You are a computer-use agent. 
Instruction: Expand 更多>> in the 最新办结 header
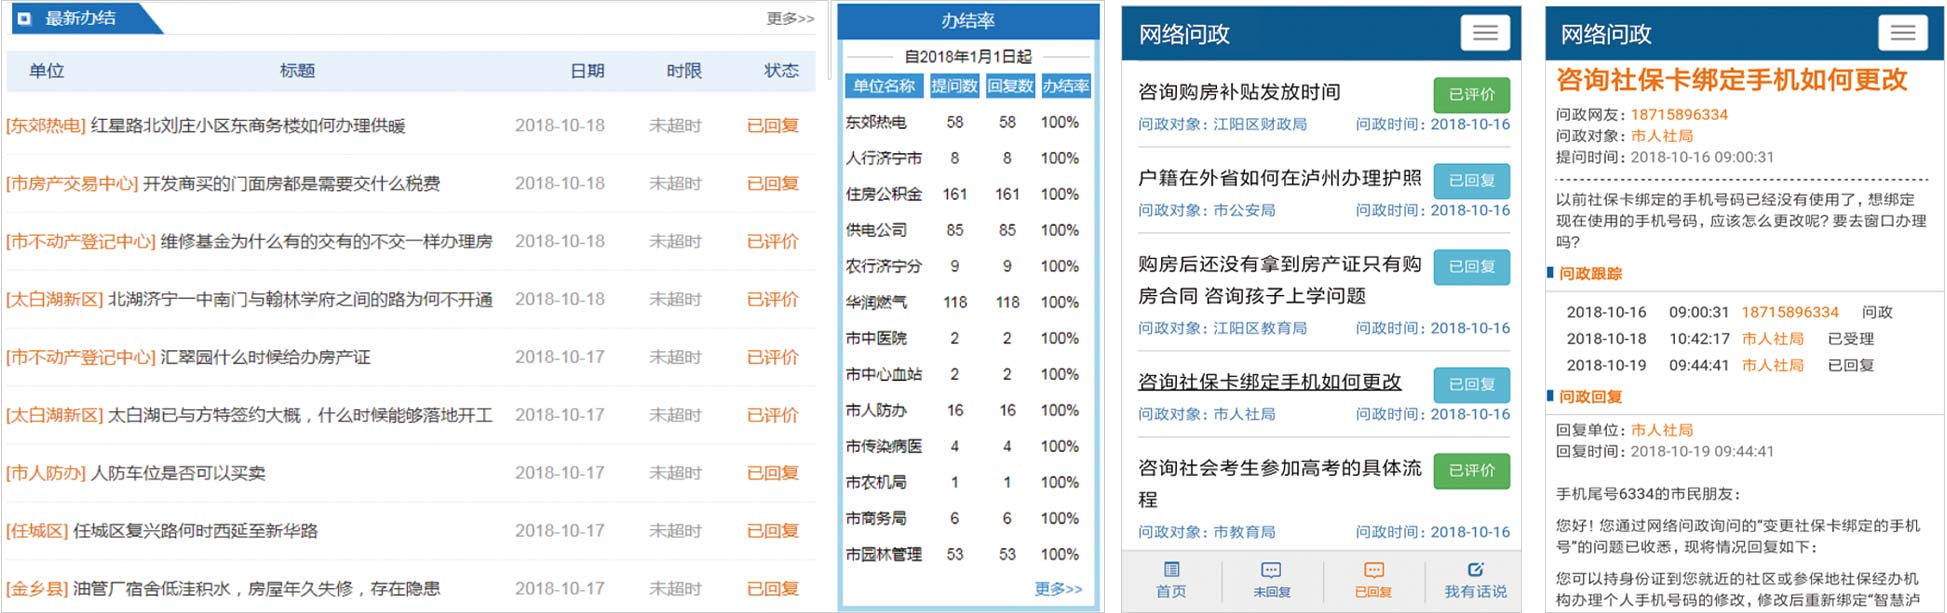pyautogui.click(x=790, y=19)
